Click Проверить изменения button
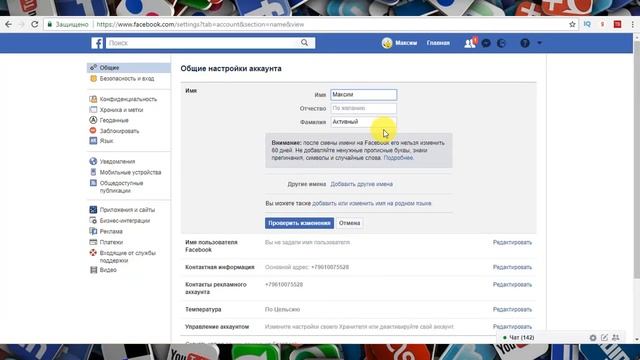Image resolution: width=640 pixels, height=360 pixels. pos(299,223)
